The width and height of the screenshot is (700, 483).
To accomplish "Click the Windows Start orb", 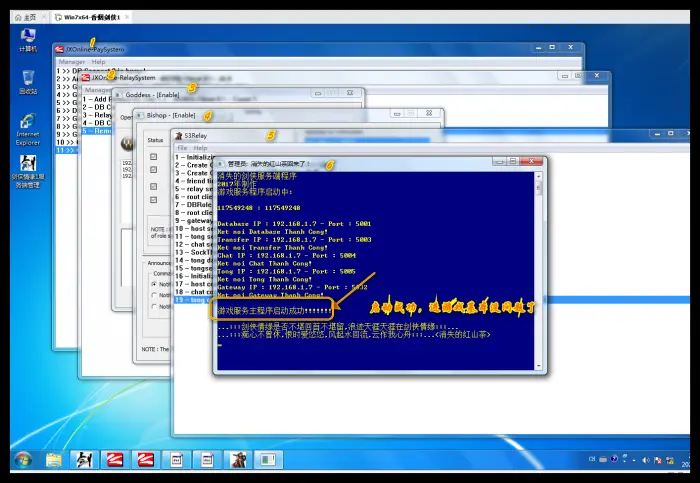I will (x=22, y=460).
